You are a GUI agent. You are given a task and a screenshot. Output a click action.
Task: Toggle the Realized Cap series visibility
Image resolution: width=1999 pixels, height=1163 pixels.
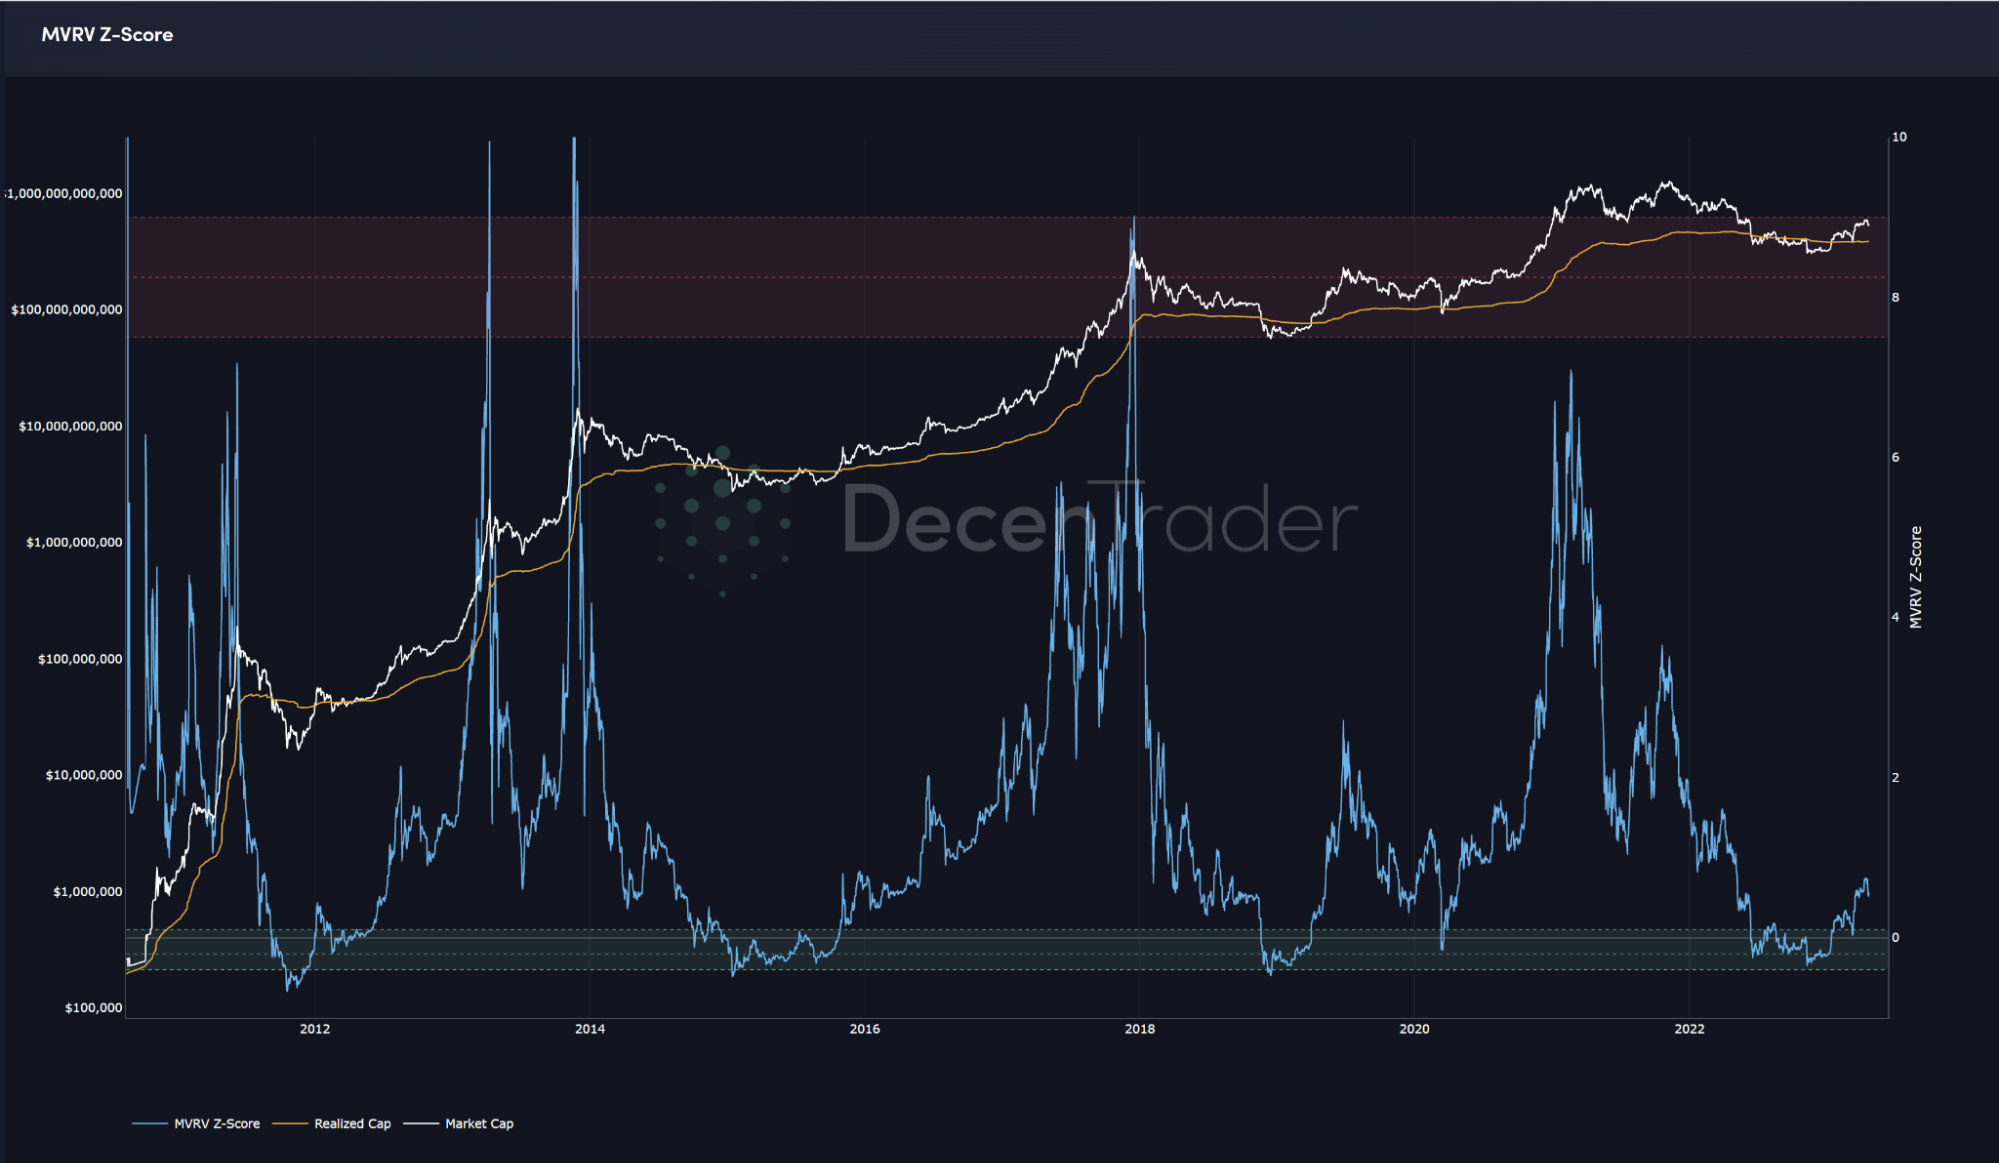[x=353, y=1124]
